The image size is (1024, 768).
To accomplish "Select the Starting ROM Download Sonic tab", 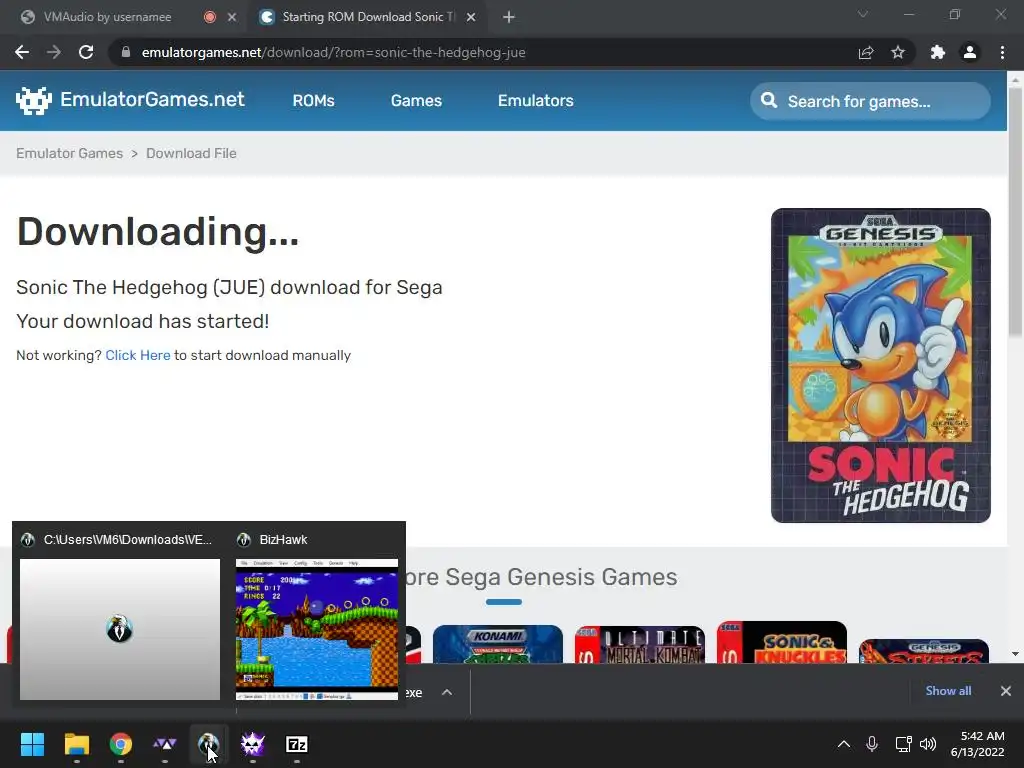I will 369,17.
